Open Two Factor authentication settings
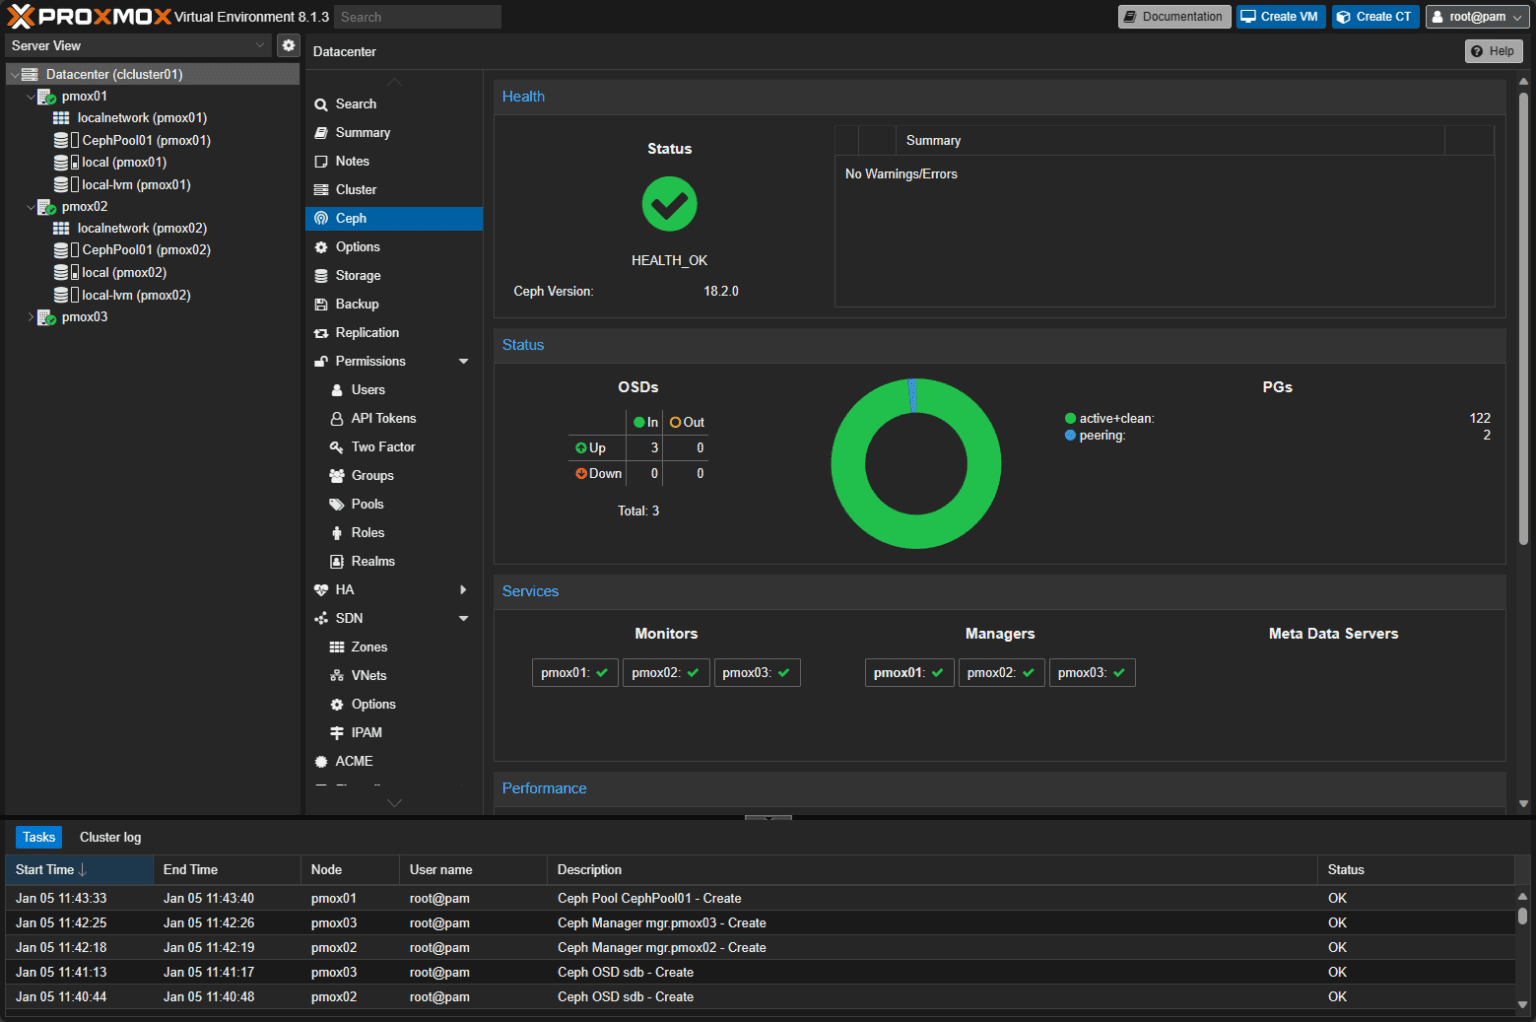Viewport: 1536px width, 1022px height. [x=381, y=447]
